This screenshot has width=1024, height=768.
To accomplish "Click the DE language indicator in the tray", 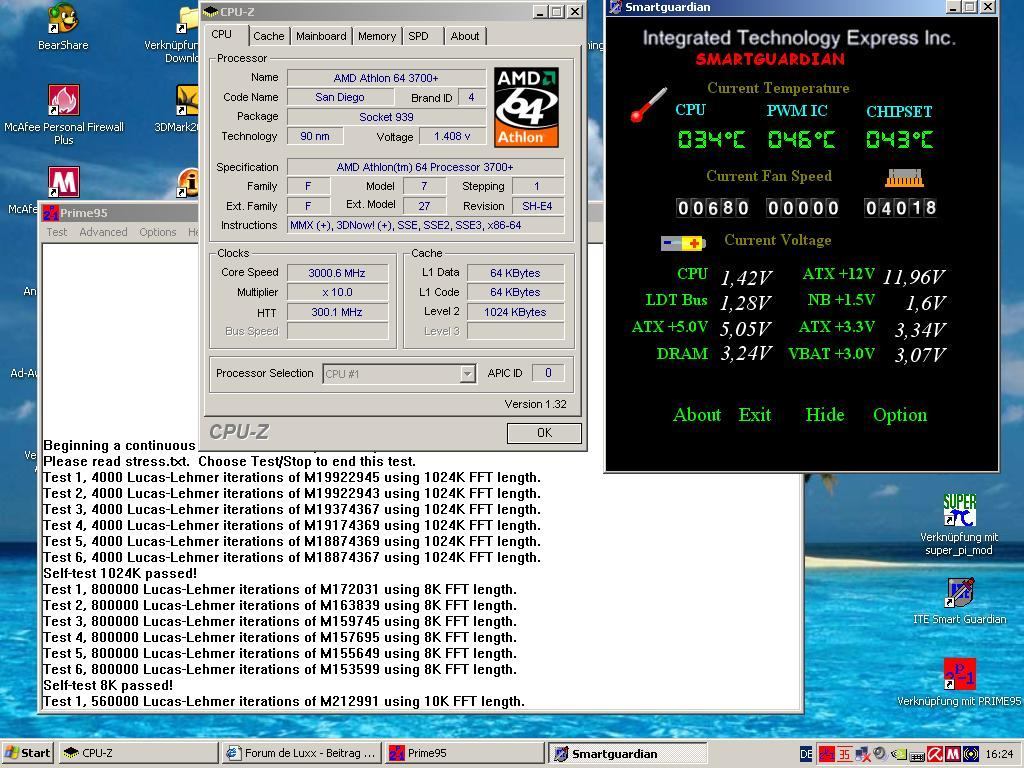I will click(806, 754).
